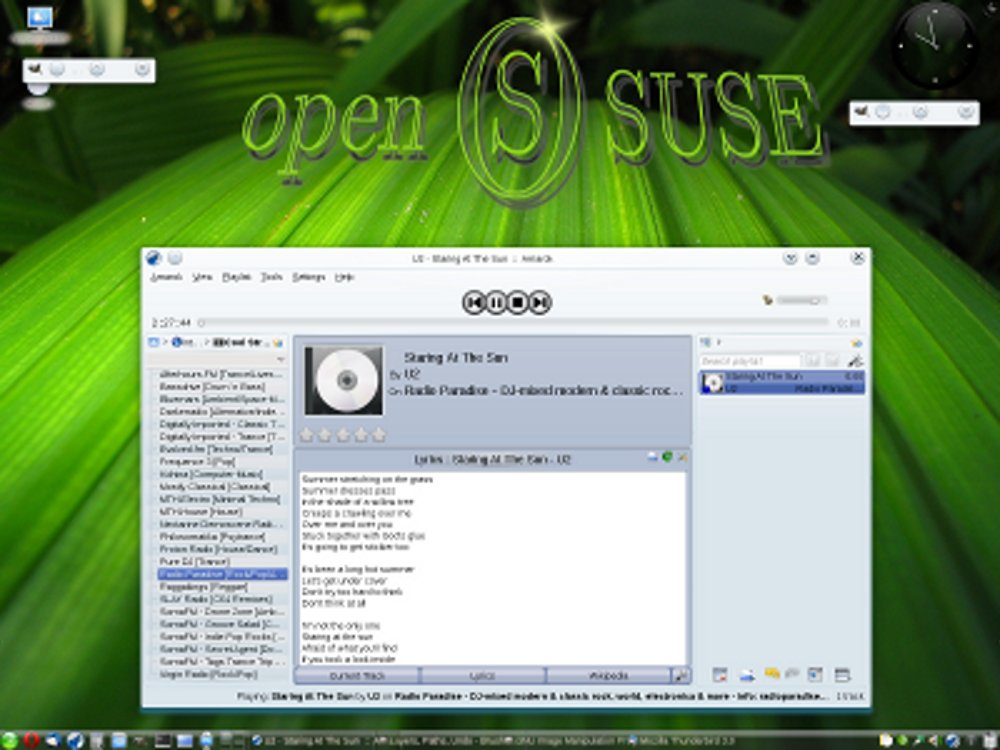
Task: Click the green reload icon in Lyrics header
Action: pyautogui.click(x=667, y=457)
